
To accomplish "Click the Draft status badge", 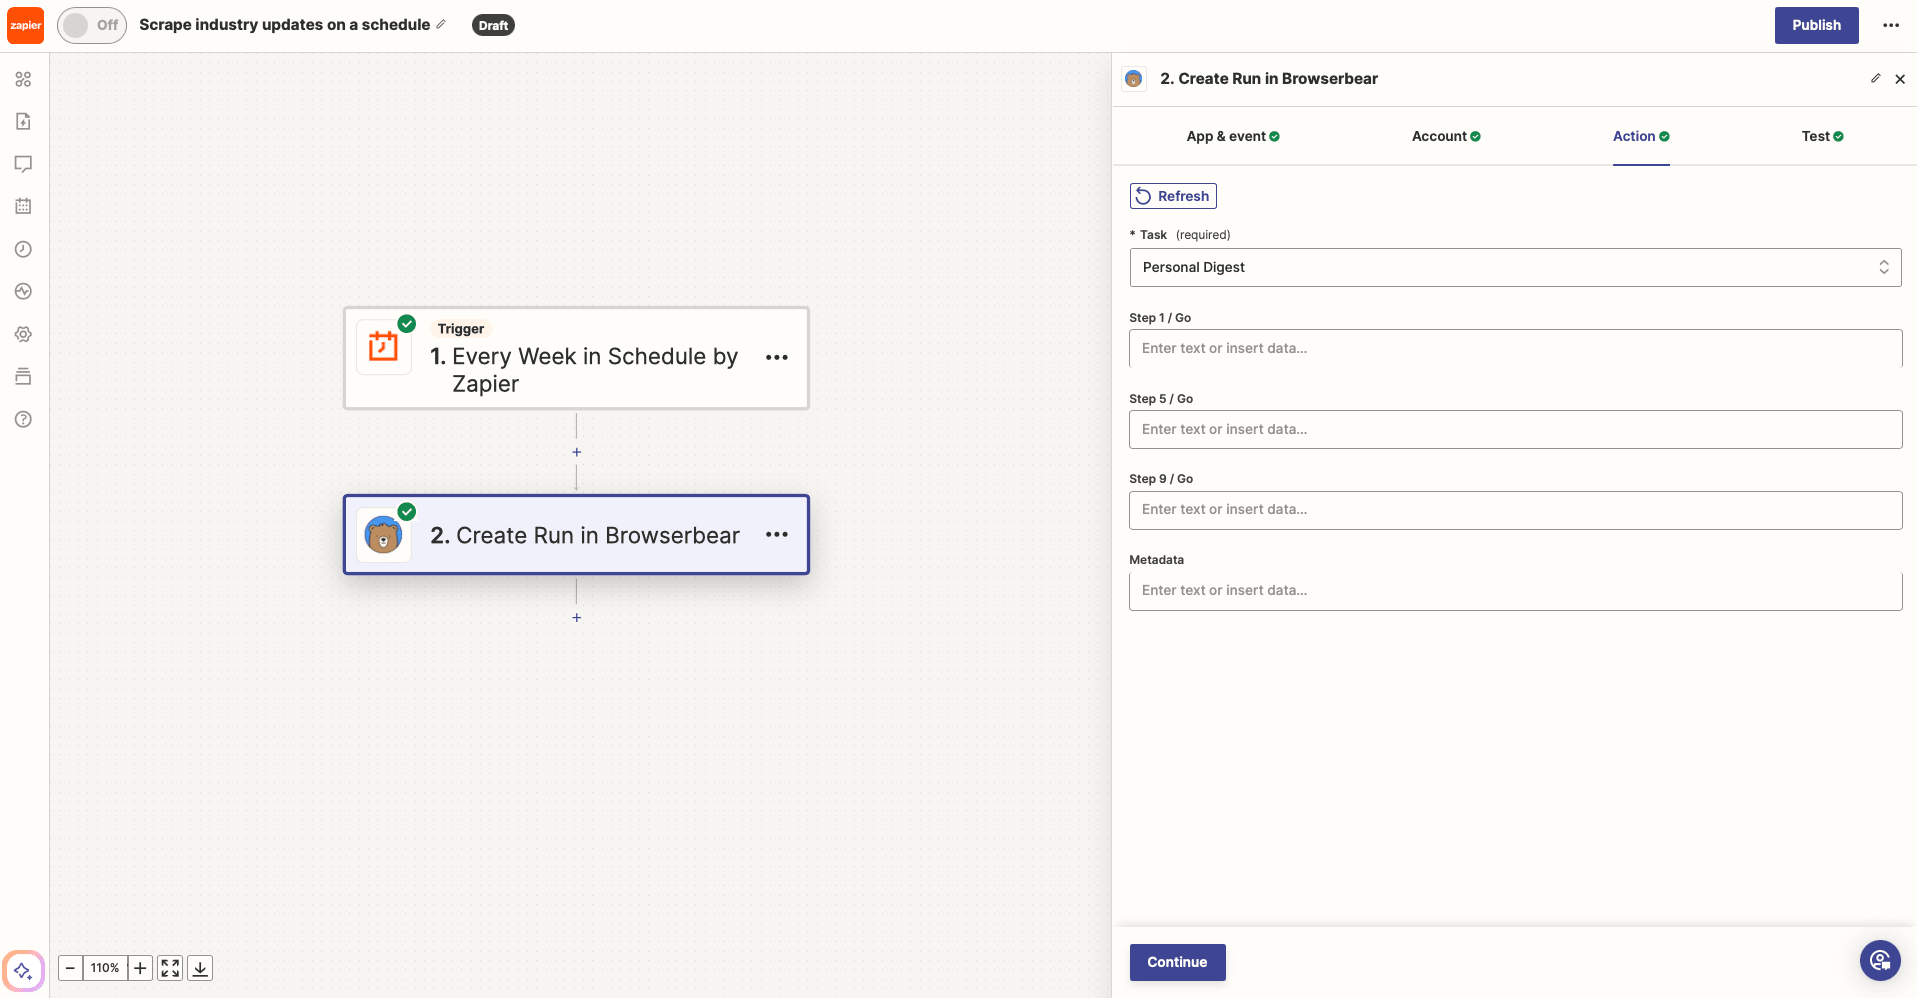I will [493, 25].
